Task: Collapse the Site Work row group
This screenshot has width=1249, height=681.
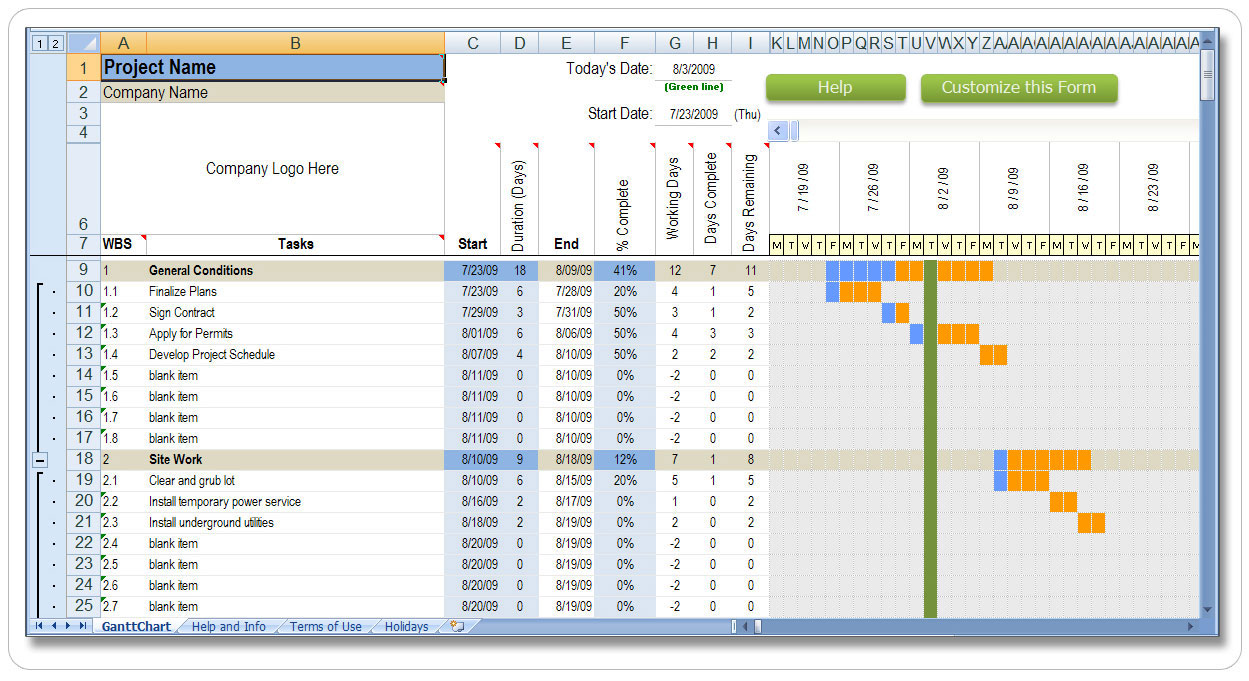Action: 40,460
